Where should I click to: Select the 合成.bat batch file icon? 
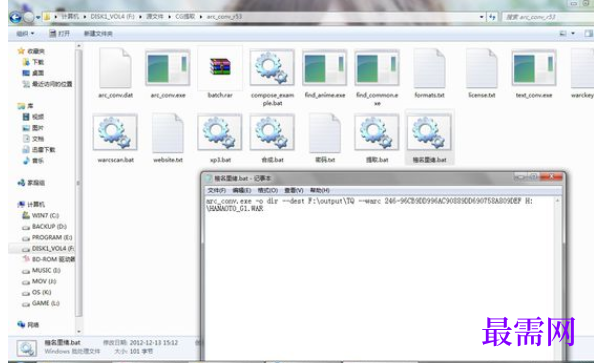272,133
